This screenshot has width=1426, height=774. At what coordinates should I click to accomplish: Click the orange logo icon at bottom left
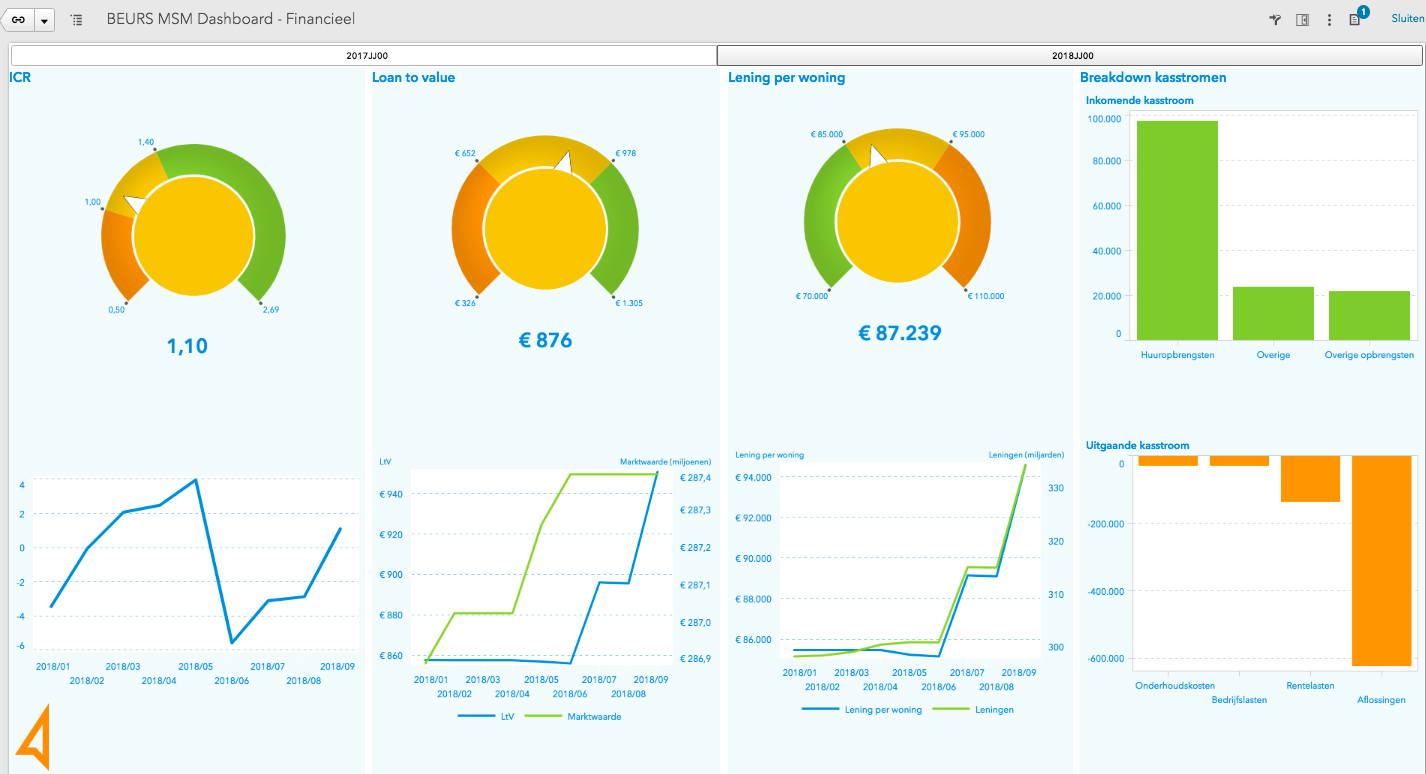pyautogui.click(x=31, y=737)
